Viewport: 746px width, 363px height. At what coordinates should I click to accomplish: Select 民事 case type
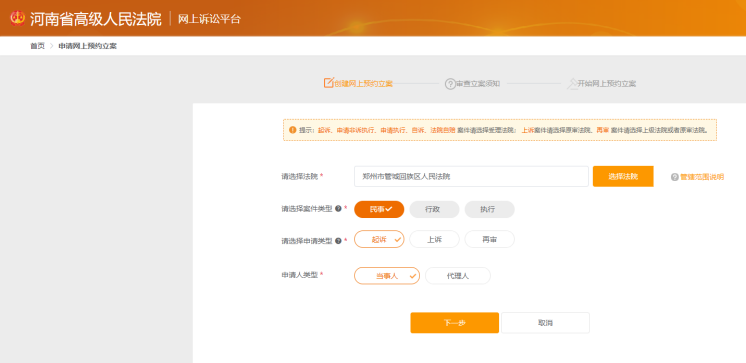point(379,209)
